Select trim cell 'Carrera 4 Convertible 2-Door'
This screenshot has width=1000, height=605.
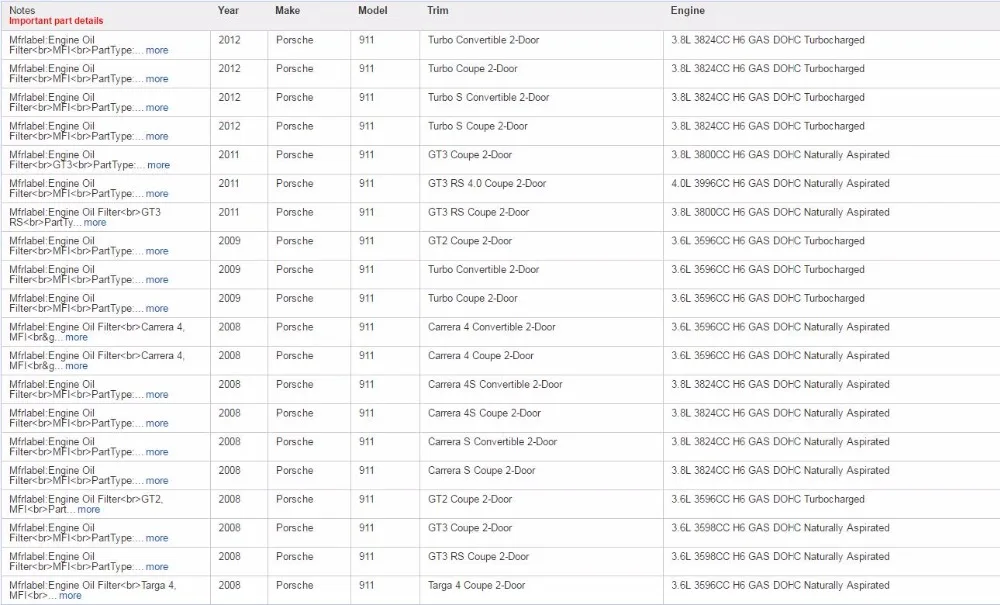(x=492, y=326)
